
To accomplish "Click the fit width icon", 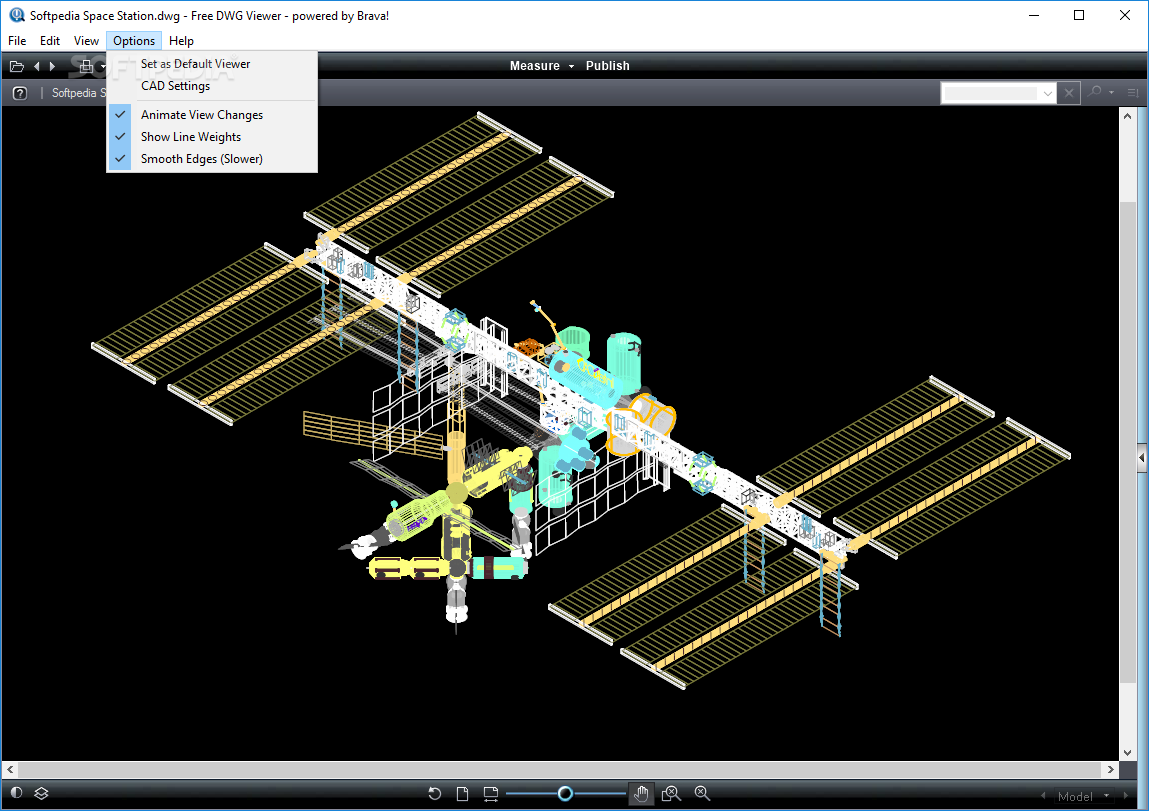I will pyautogui.click(x=491, y=793).
